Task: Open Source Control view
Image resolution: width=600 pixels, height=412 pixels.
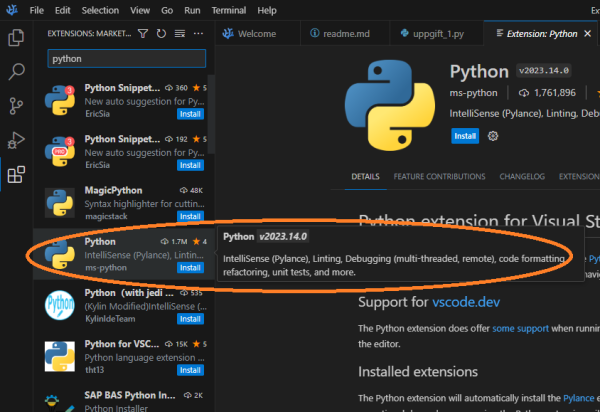Action: [16, 106]
